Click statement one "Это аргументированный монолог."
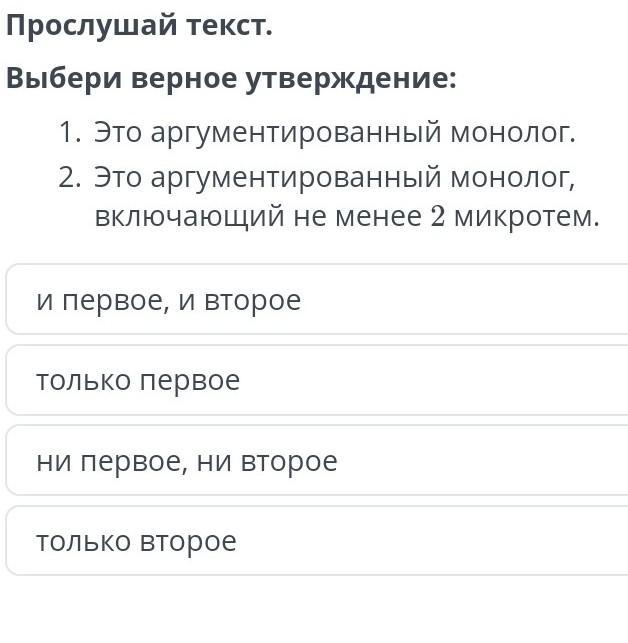628x643 pixels. (x=335, y=132)
